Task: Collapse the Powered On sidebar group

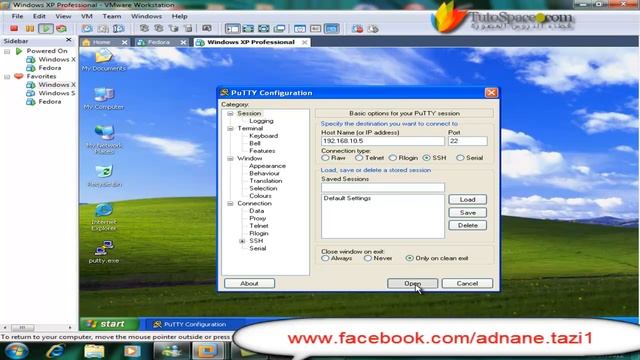Action: coord(7,51)
